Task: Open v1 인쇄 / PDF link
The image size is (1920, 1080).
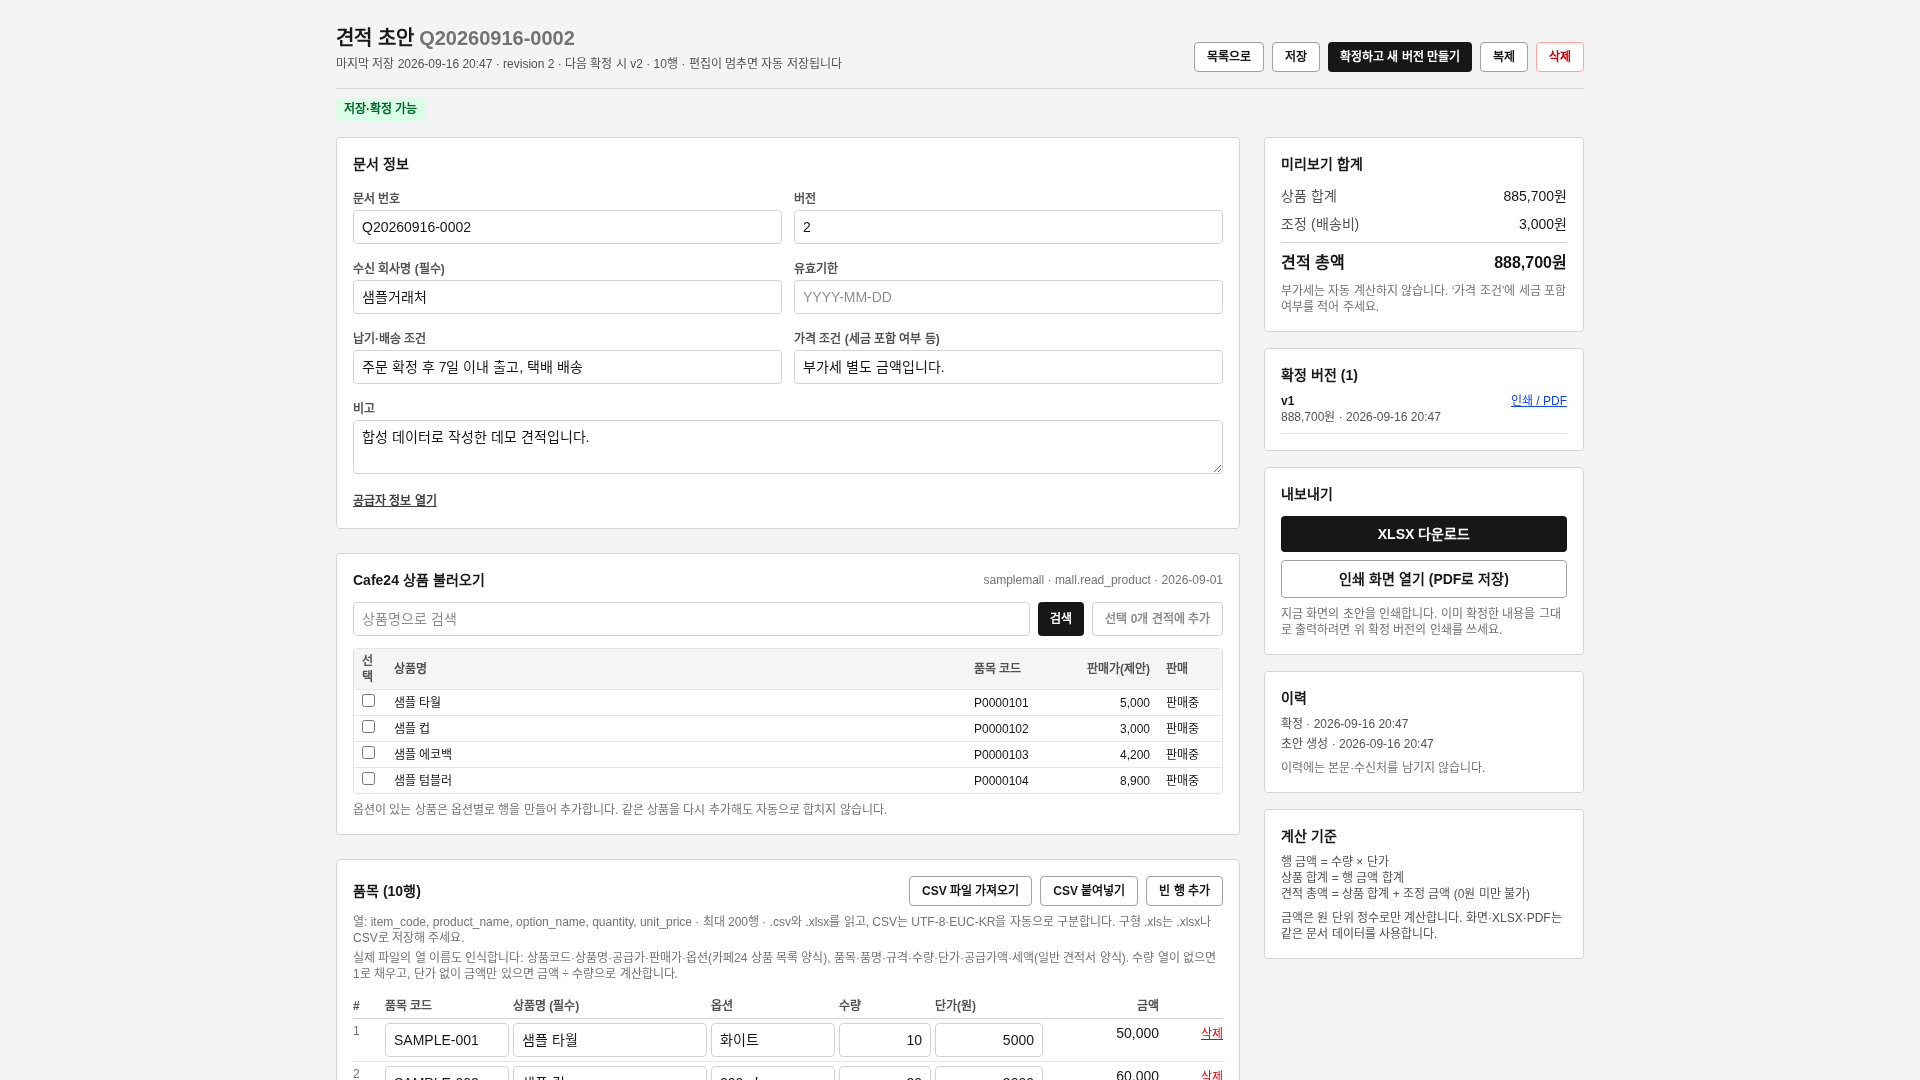Action: [x=1538, y=401]
